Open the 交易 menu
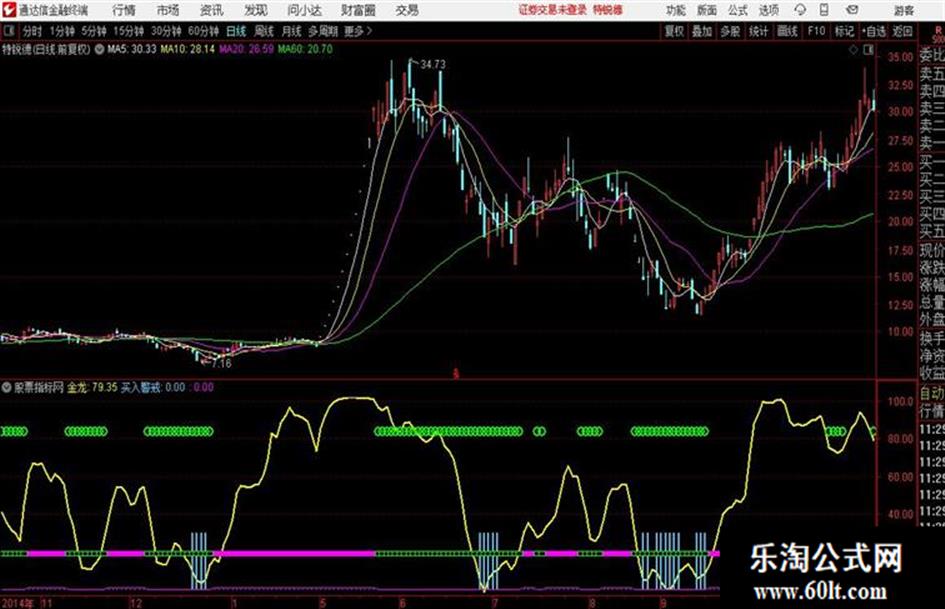Viewport: 945px width, 609px height. pos(407,10)
